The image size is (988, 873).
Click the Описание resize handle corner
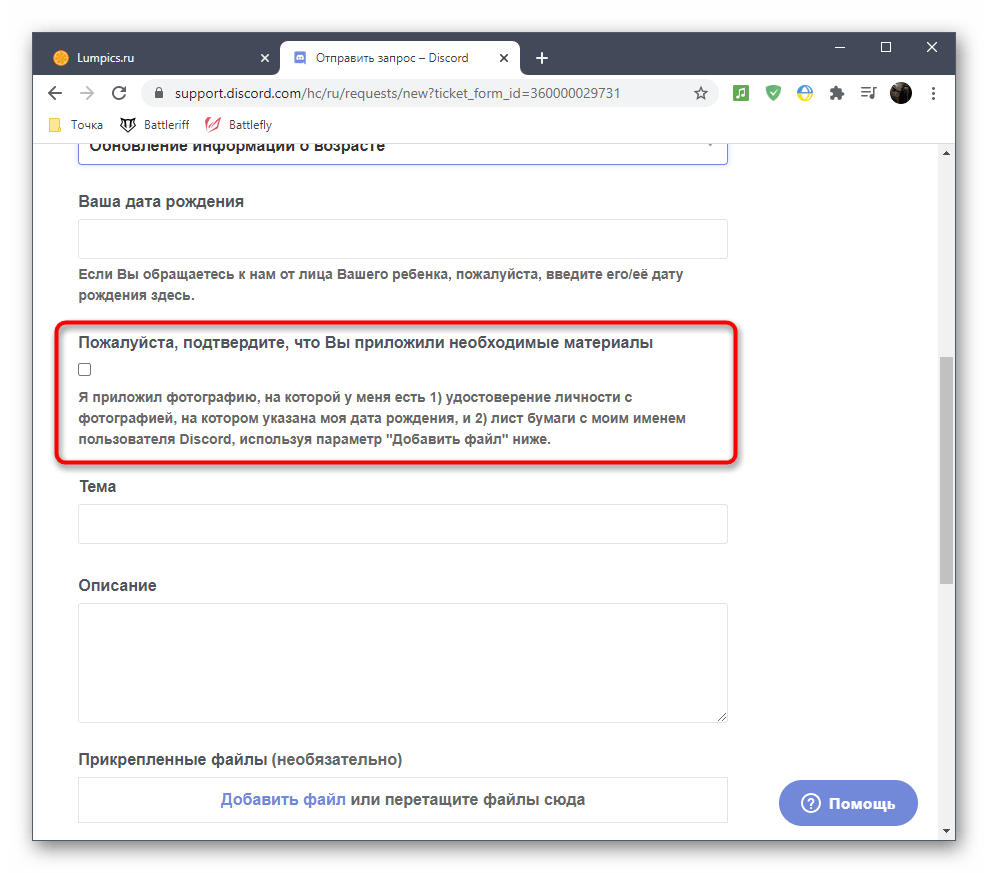click(721, 717)
